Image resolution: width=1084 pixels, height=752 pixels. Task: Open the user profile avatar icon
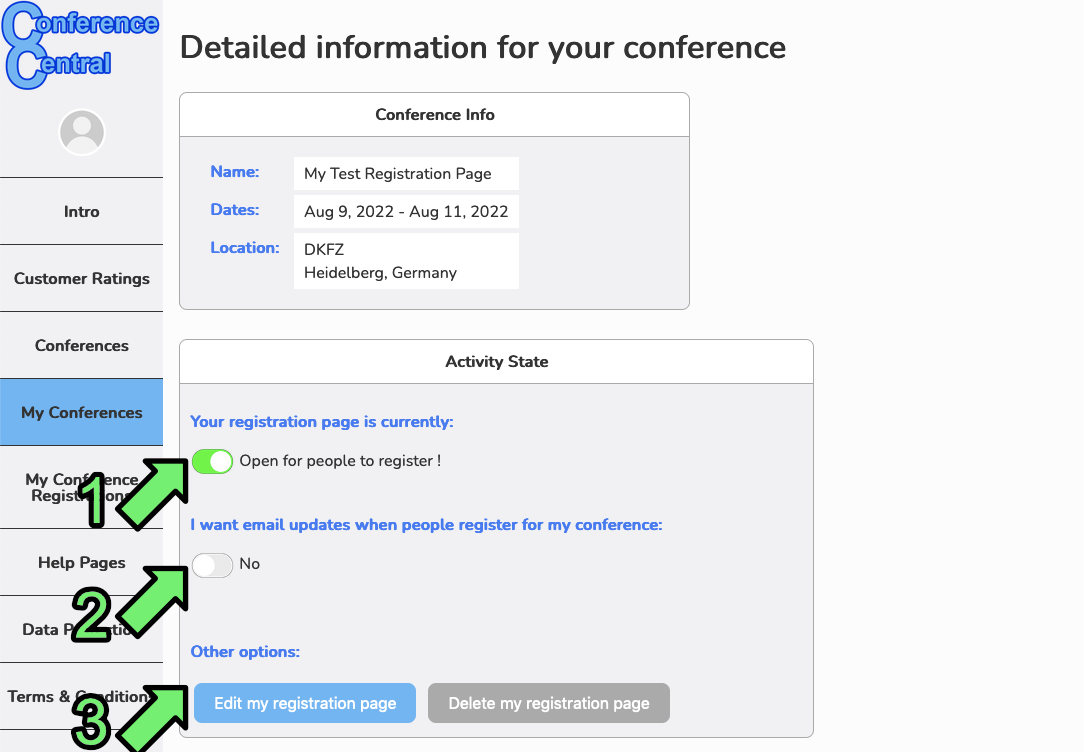click(x=82, y=132)
